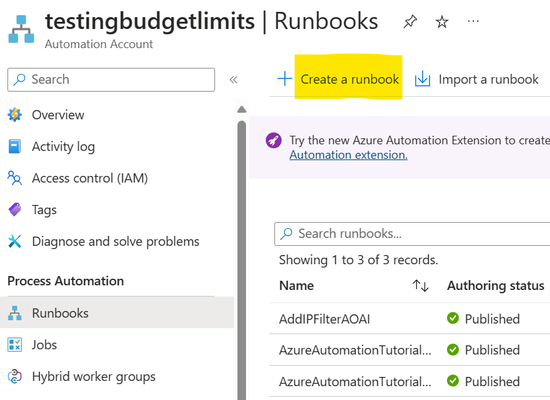This screenshot has height=400, width=550.
Task: Open the Automation extension link
Action: tap(348, 155)
